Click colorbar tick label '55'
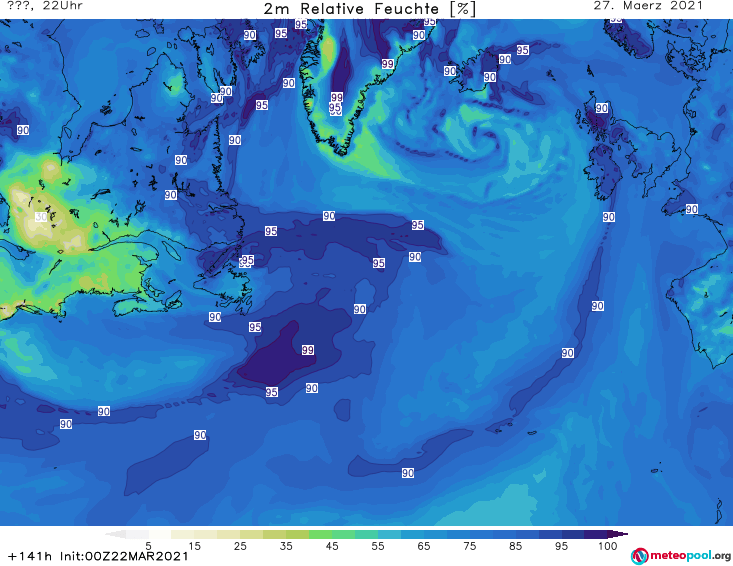 pos(378,546)
